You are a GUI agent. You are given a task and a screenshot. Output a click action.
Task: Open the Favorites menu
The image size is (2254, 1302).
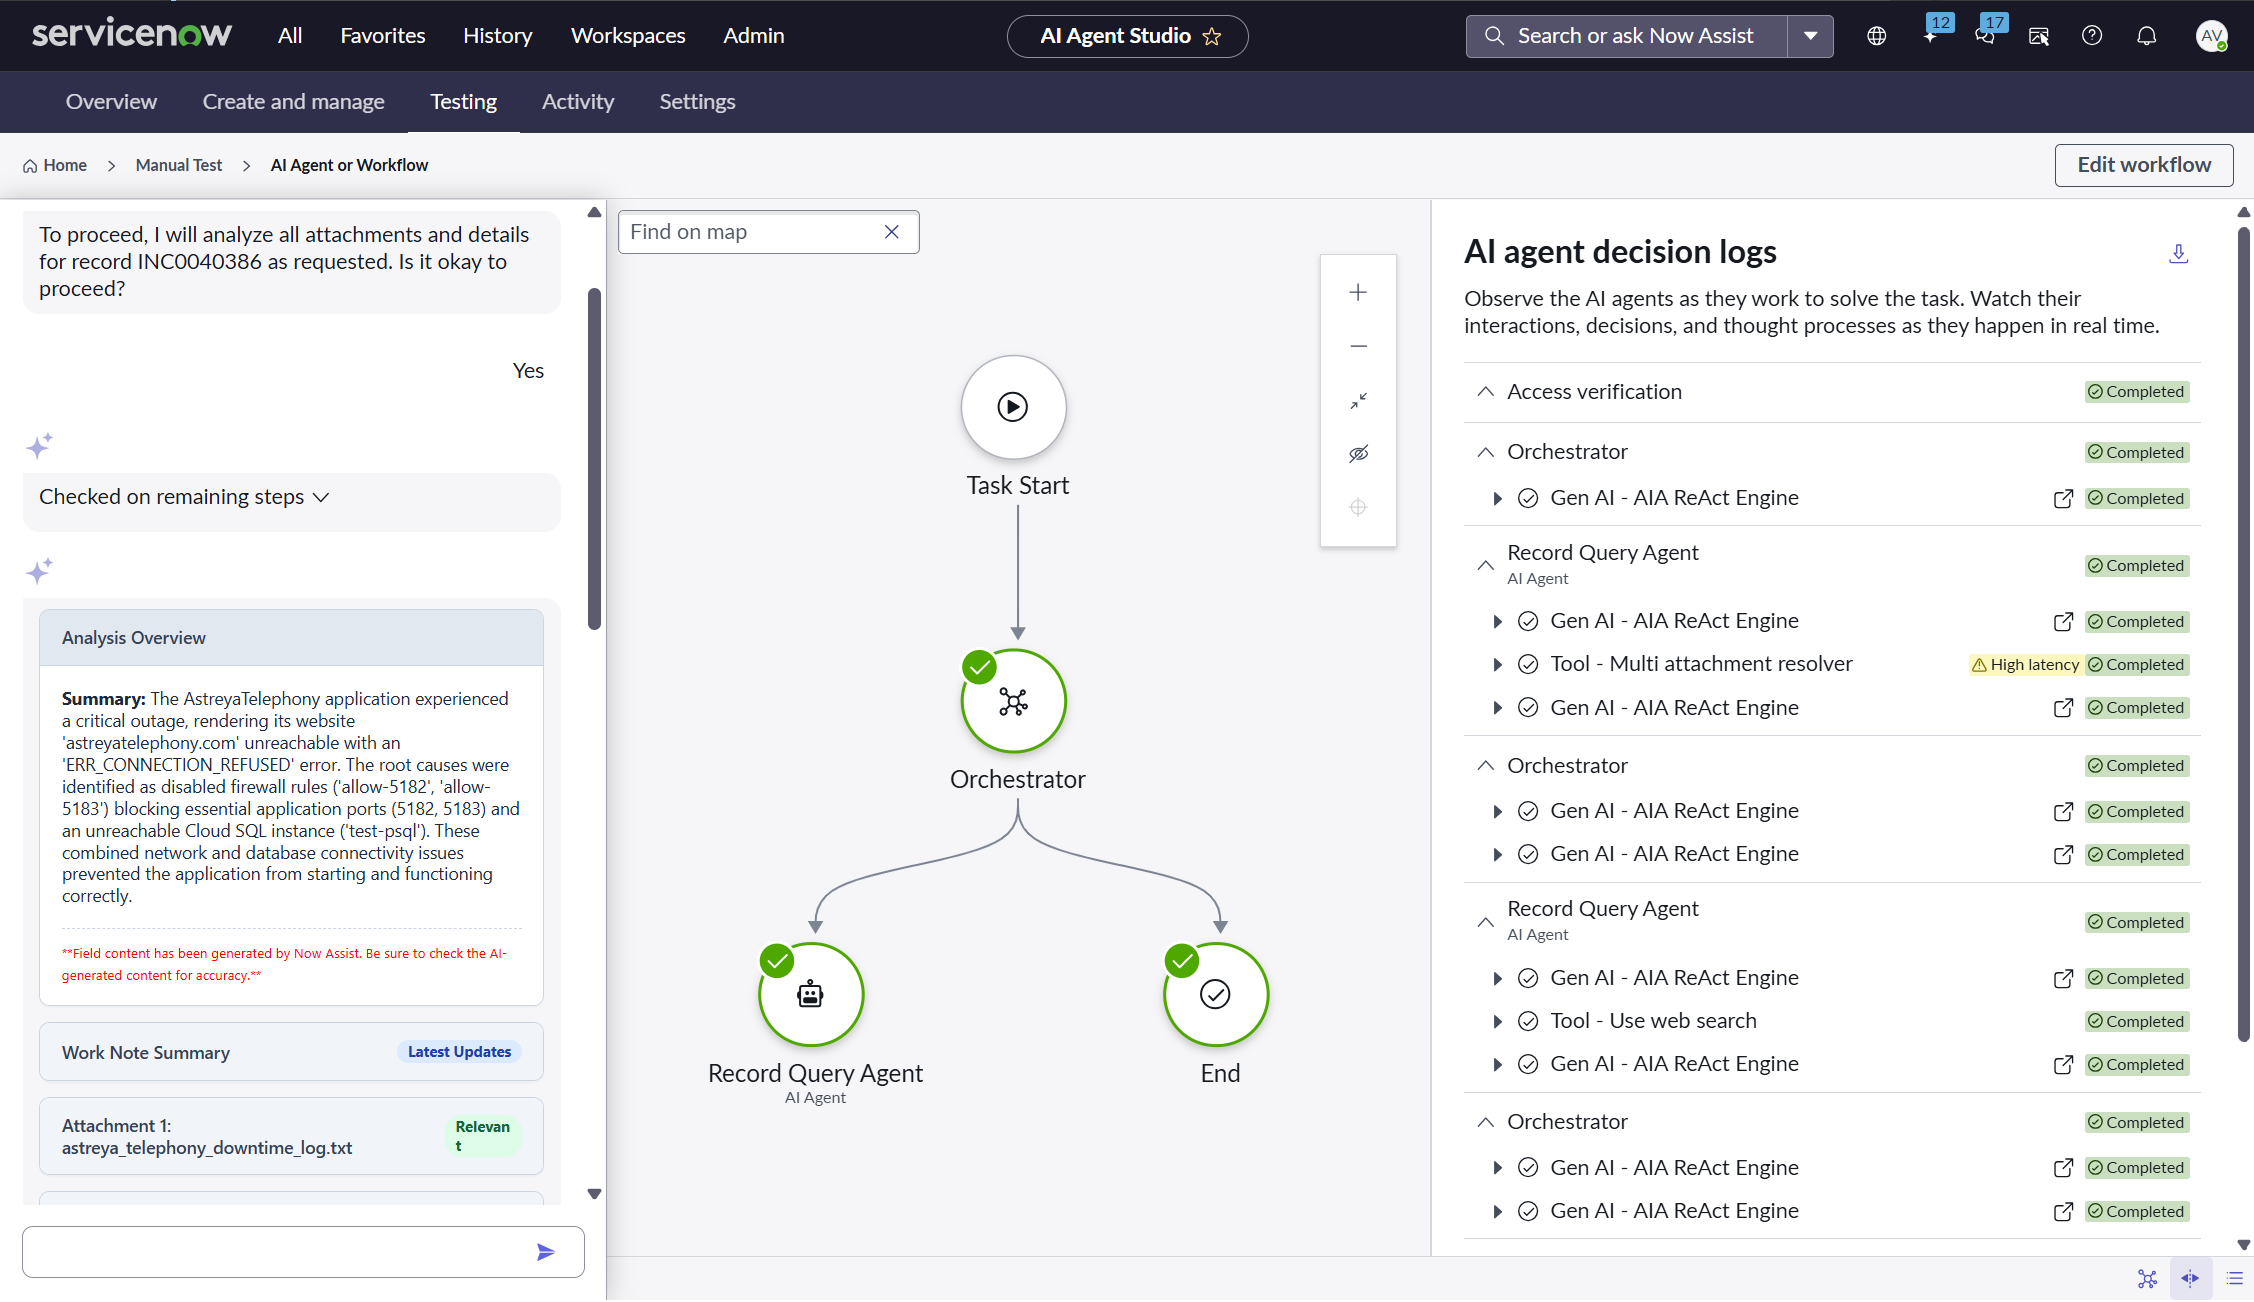tap(383, 36)
